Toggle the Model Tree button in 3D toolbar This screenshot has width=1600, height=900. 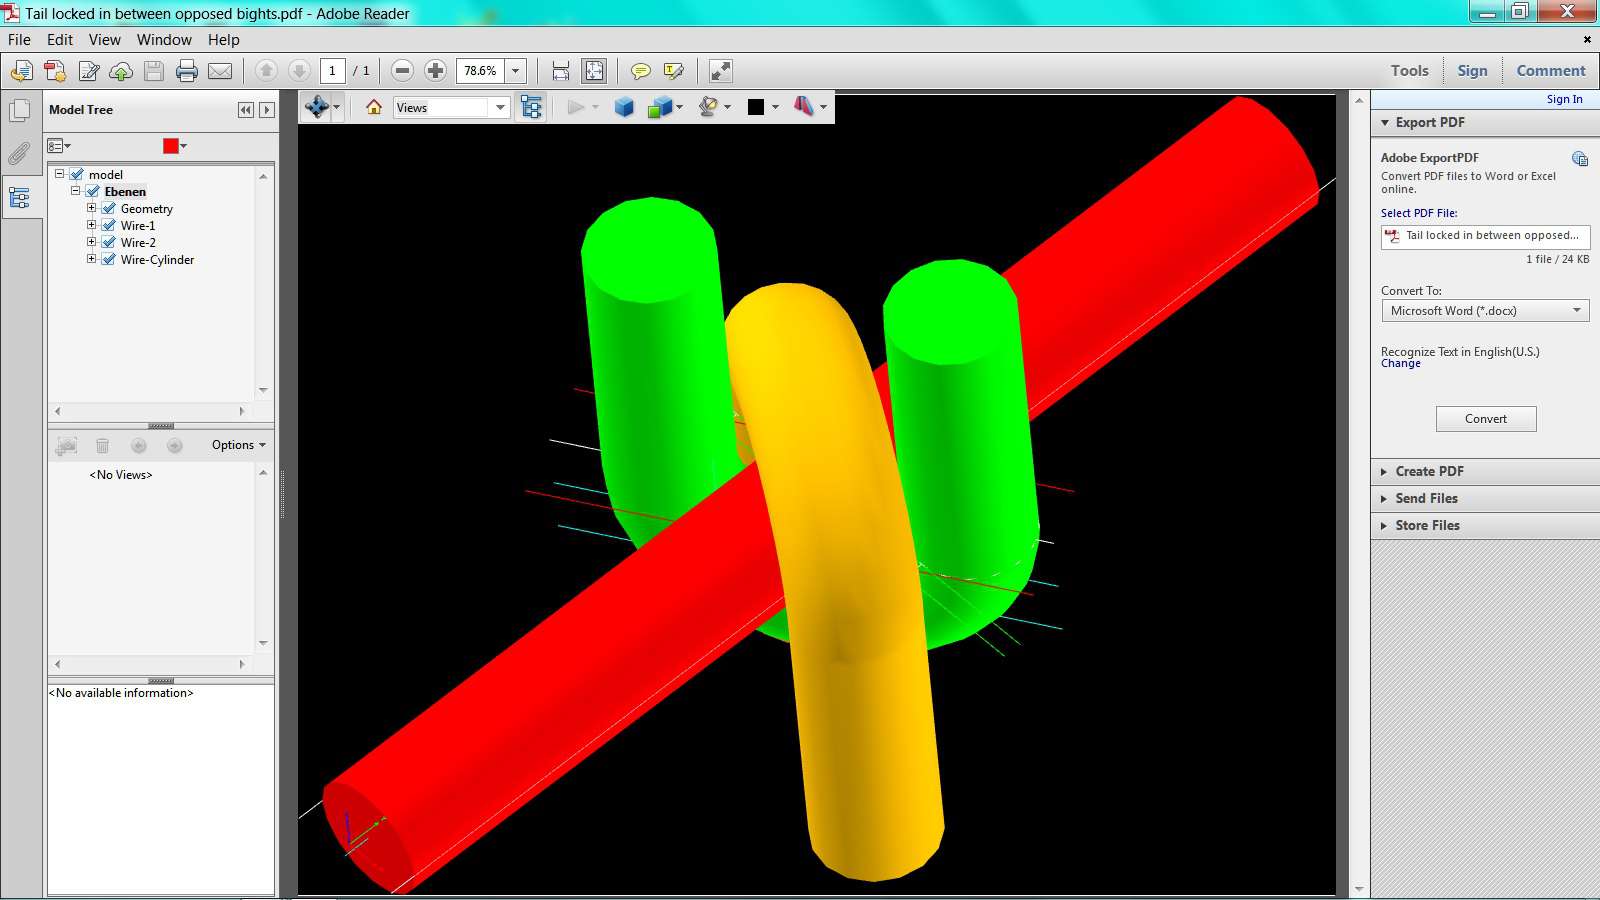point(532,107)
